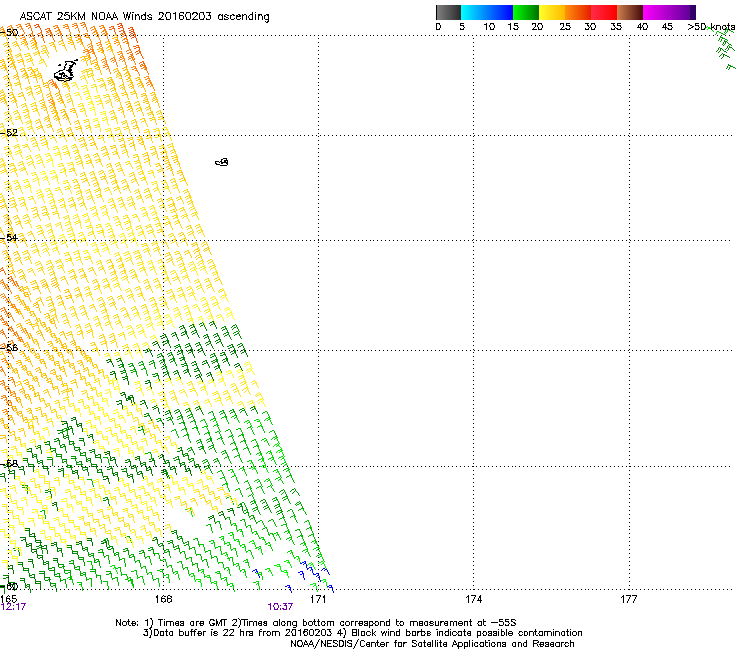Viewport: 740px width, 650px height.
Task: Click the longitude label 174
Action: tap(473, 599)
